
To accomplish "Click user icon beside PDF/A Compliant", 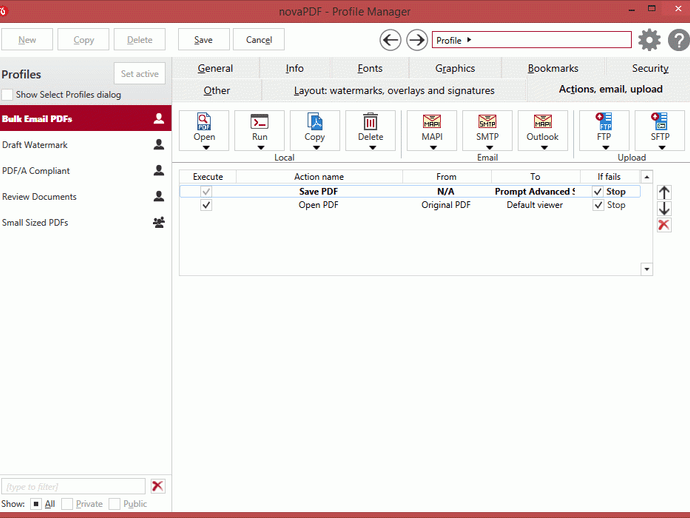I will tap(159, 170).
